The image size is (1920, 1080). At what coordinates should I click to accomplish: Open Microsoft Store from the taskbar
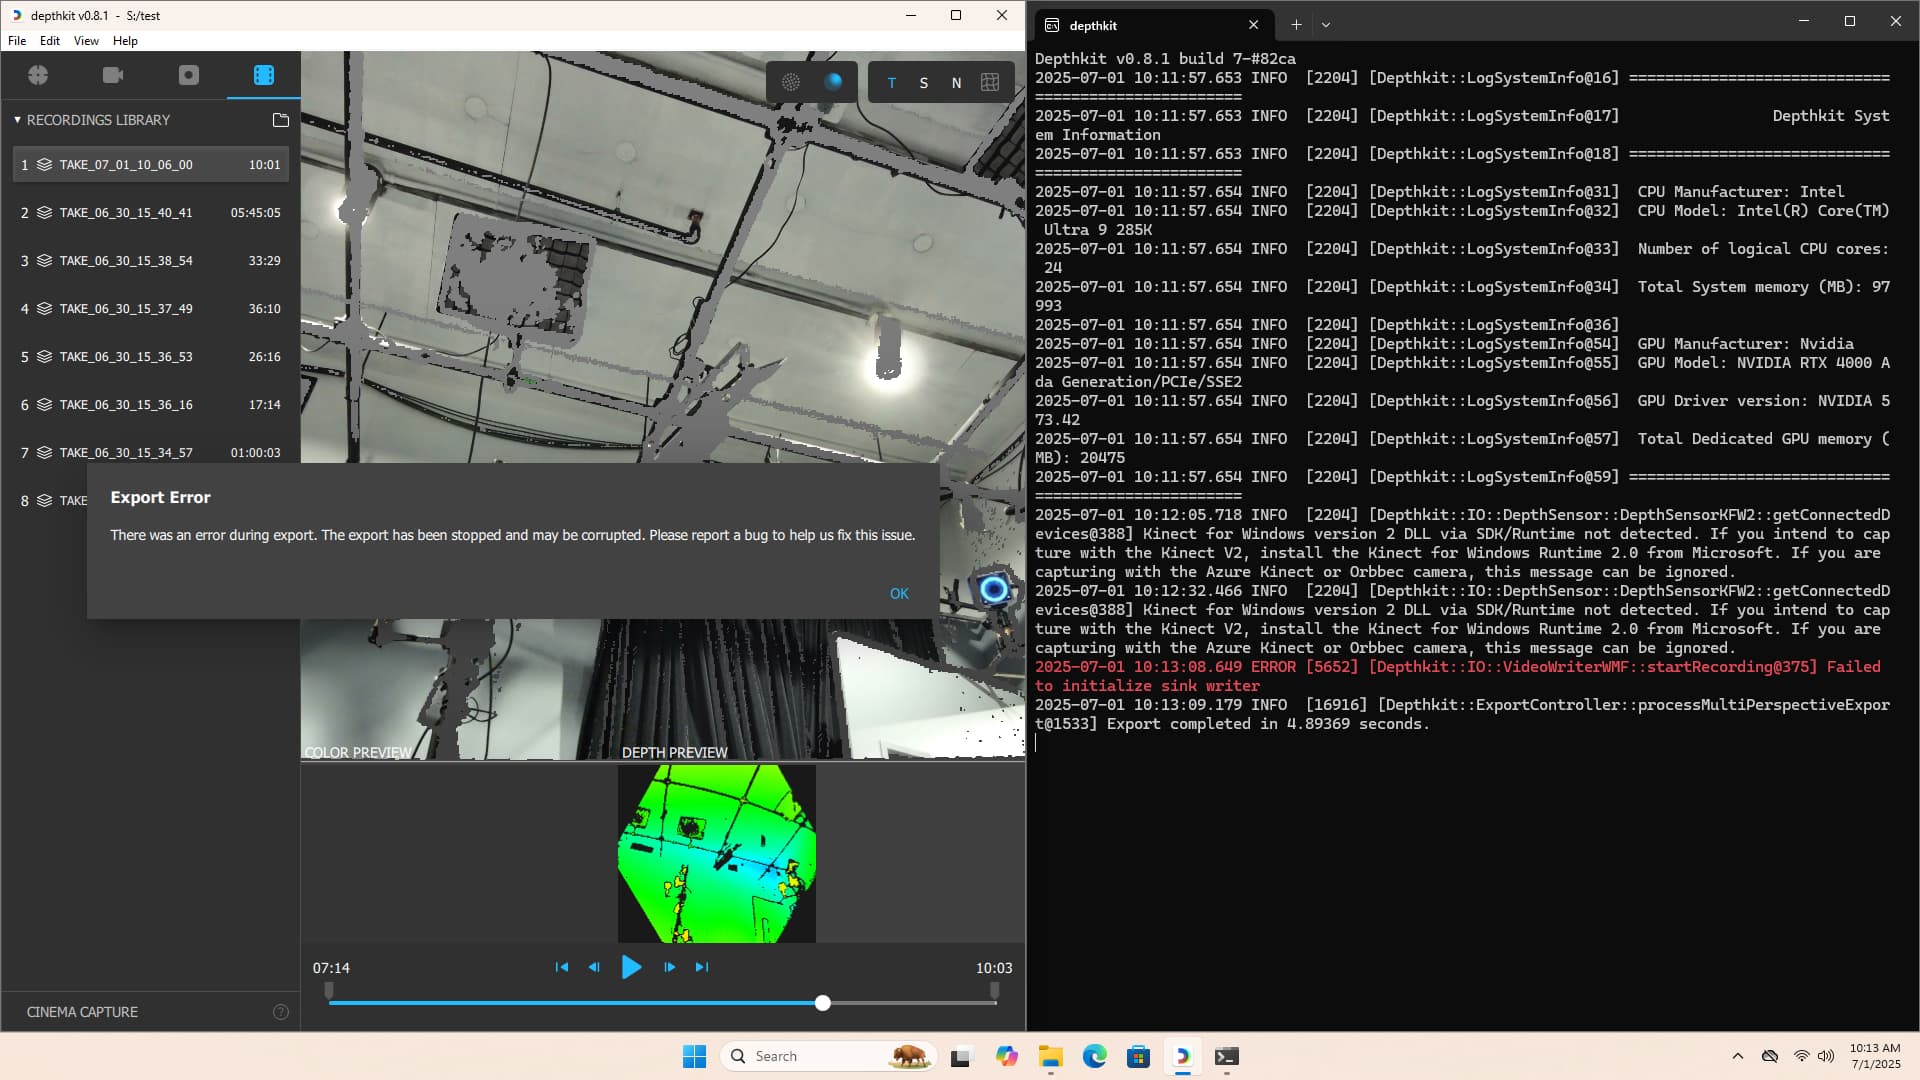click(1138, 1056)
